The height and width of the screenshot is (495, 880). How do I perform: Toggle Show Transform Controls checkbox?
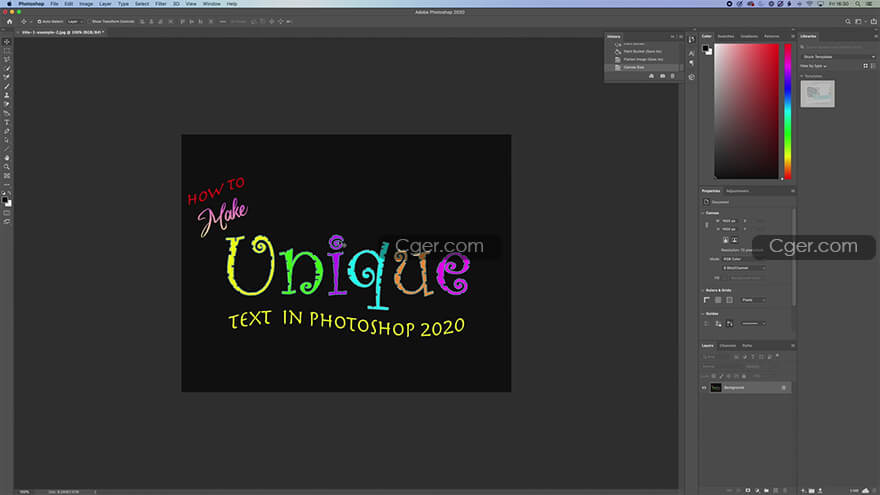pyautogui.click(x=89, y=21)
